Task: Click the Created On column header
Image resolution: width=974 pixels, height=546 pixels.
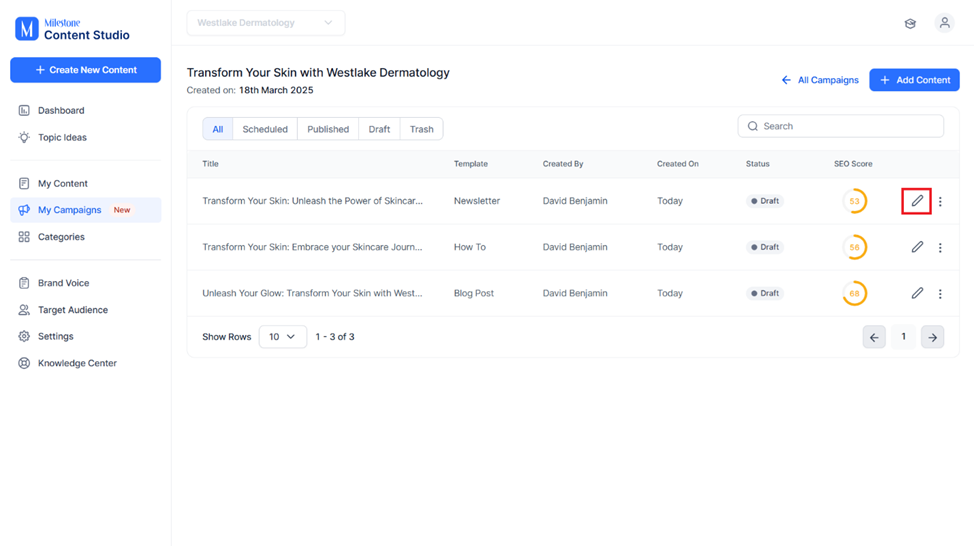Action: point(678,164)
